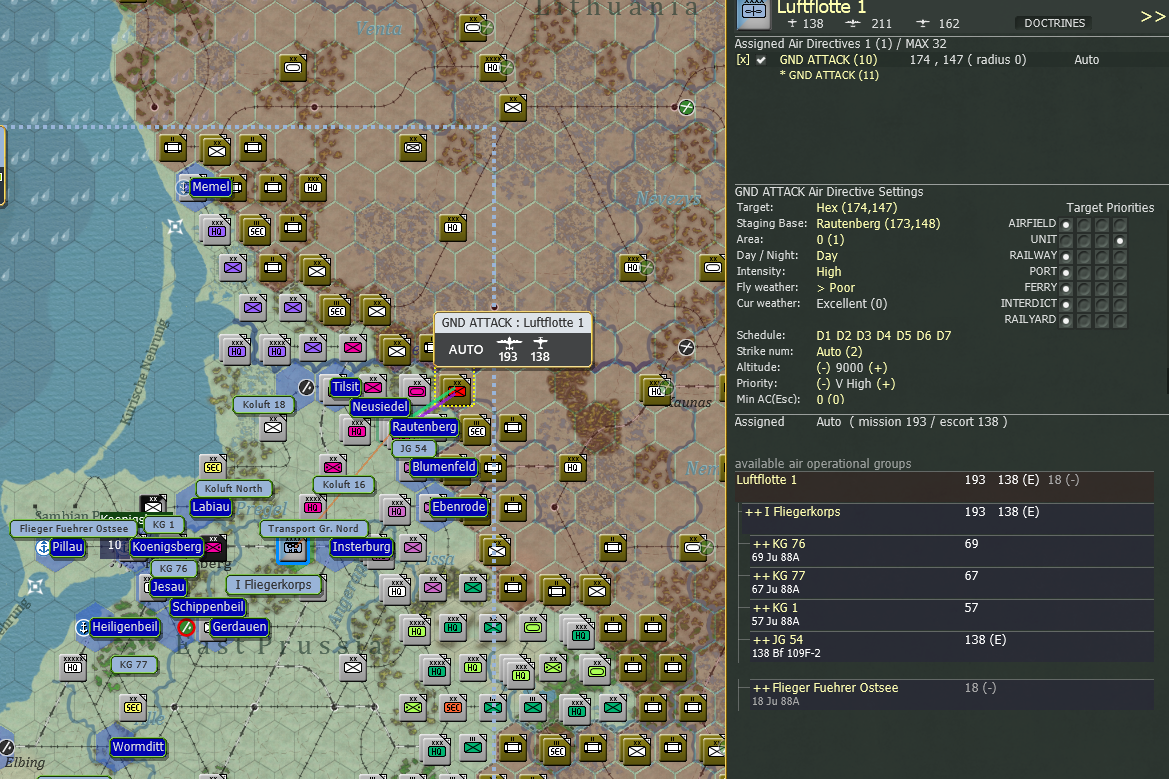Viewport: 1169px width, 779px height.
Task: Click the Strike num value Auto (2)
Action: click(839, 352)
